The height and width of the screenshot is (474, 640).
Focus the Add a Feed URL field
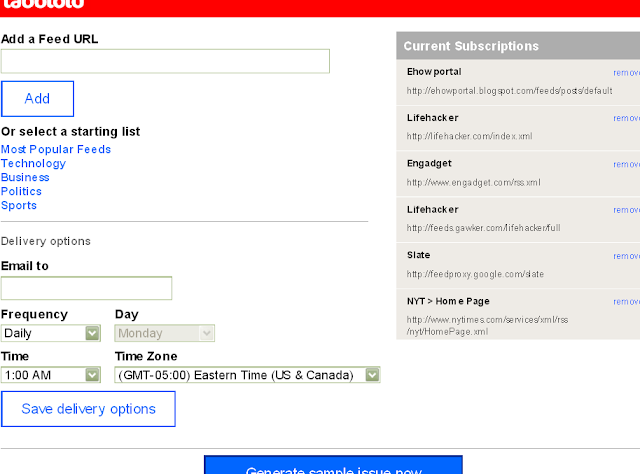pos(165,61)
